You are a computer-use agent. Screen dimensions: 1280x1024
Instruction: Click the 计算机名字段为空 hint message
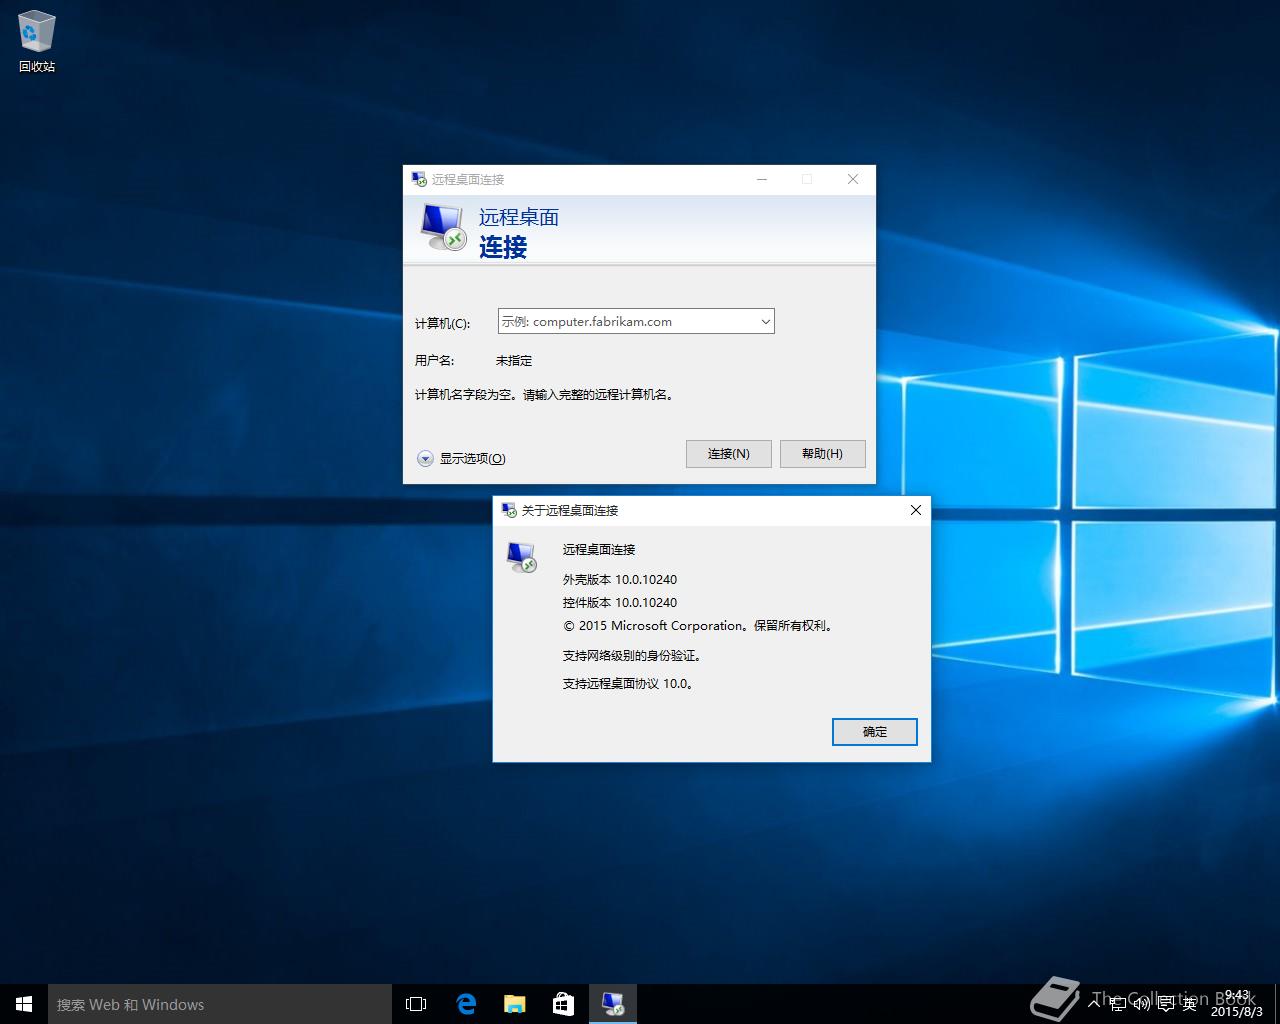(546, 394)
